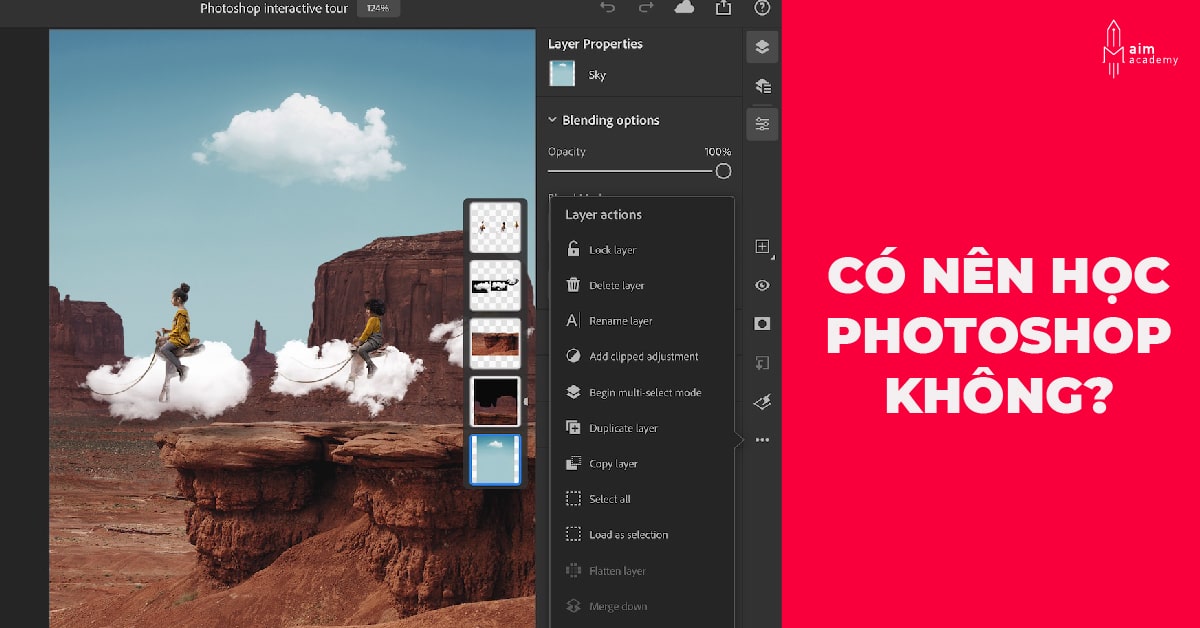The width and height of the screenshot is (1200, 628).
Task: Open the layer properties sliders icon
Action: pos(762,124)
